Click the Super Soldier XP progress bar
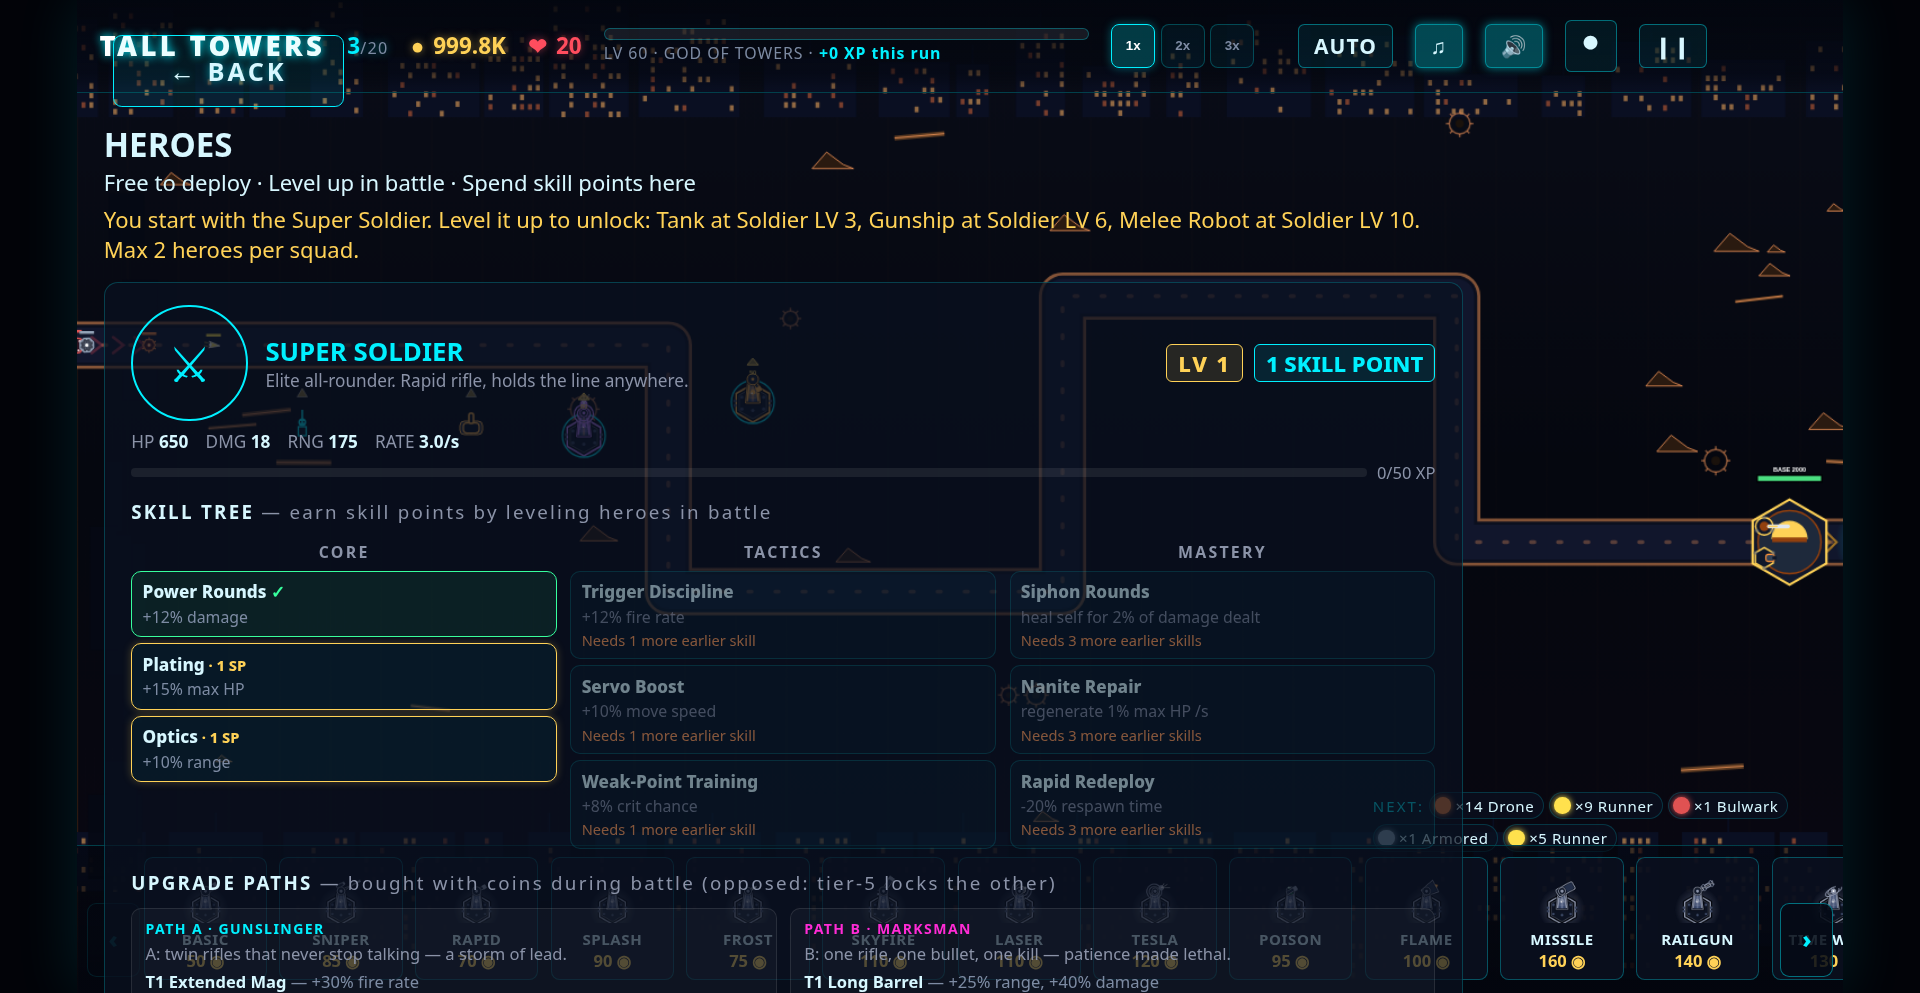 tap(749, 473)
